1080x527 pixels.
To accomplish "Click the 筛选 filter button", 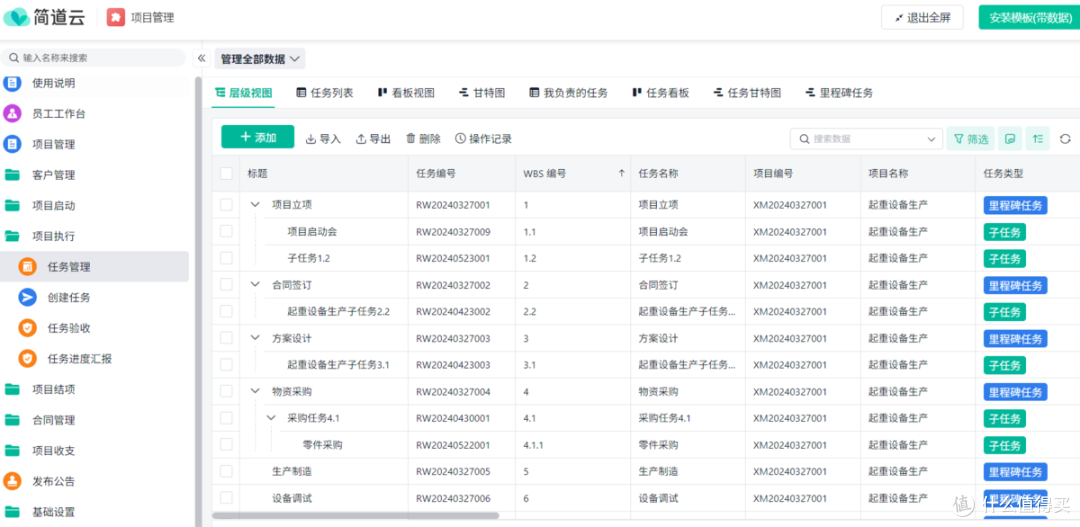I will pyautogui.click(x=970, y=138).
